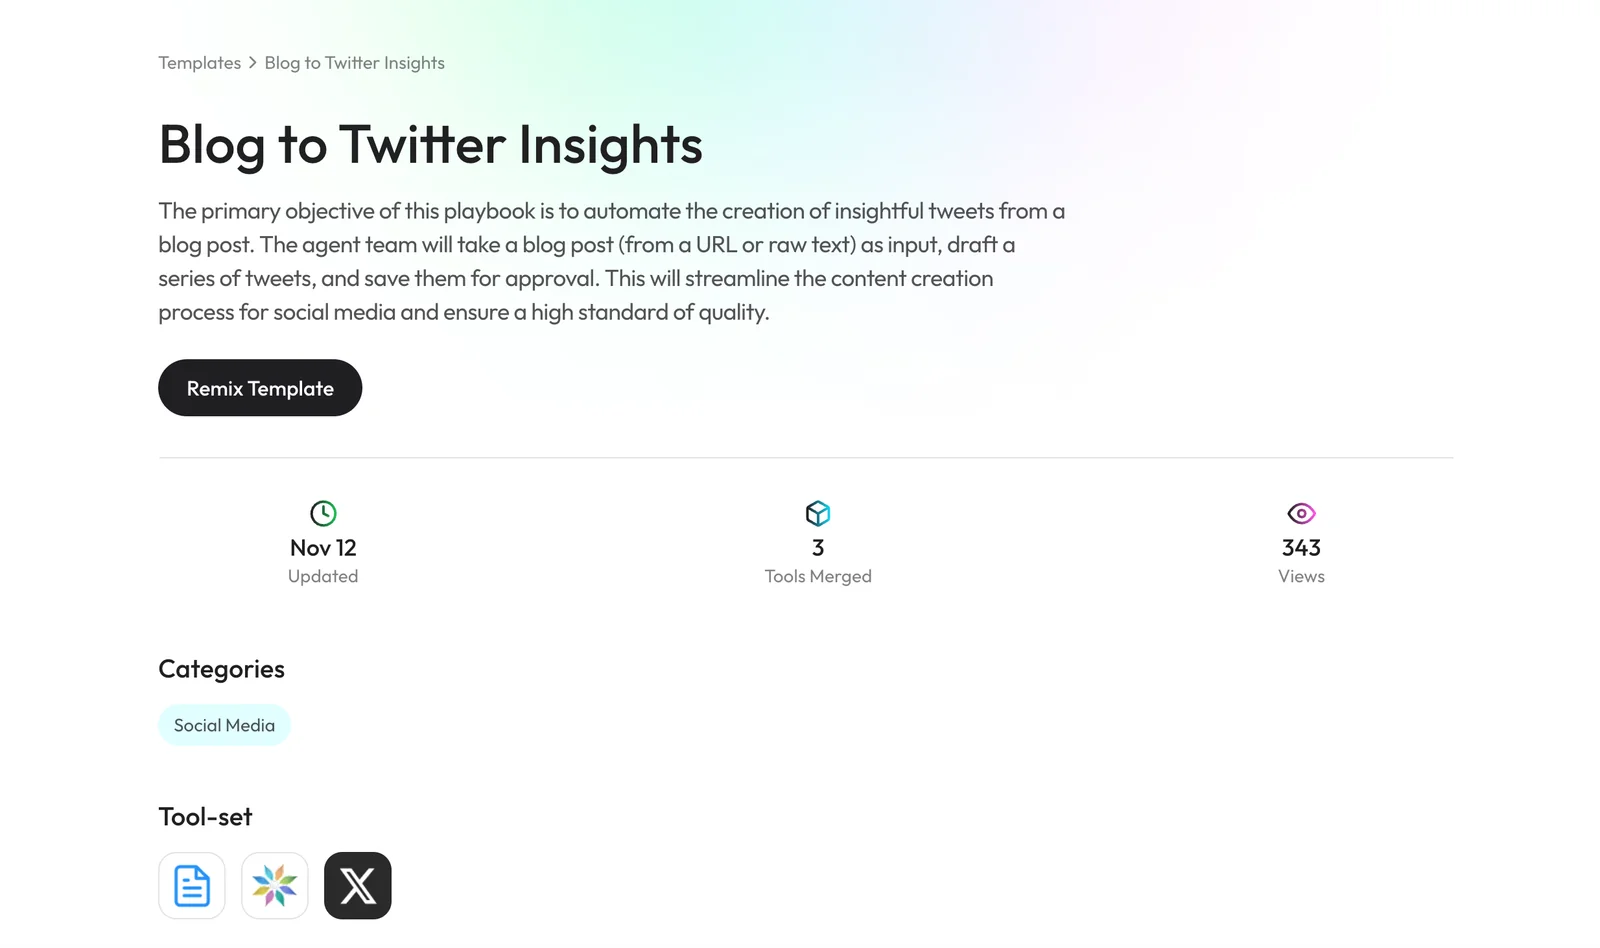The height and width of the screenshot is (948, 1600).
Task: Click the Tool-set heading
Action: pyautogui.click(x=205, y=817)
